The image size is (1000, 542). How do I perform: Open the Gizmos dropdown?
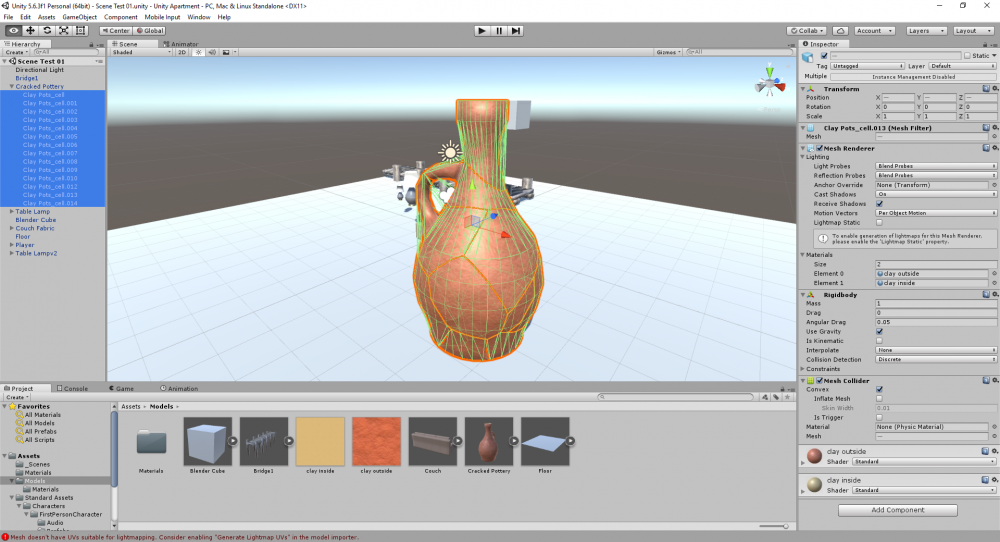click(x=668, y=52)
